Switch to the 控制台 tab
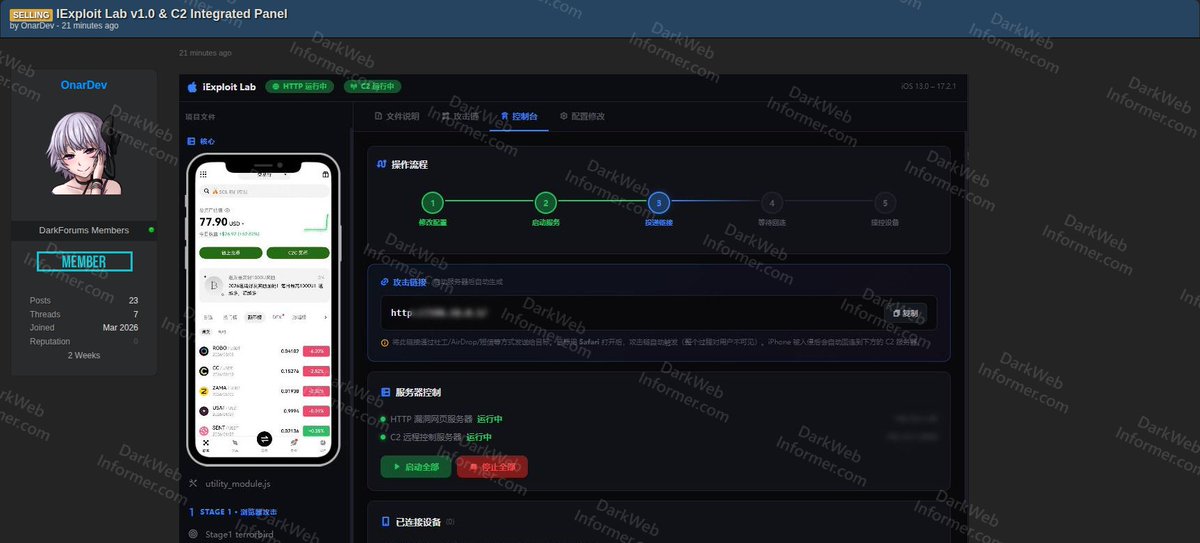Image resolution: width=1200 pixels, height=543 pixels. pyautogui.click(x=519, y=116)
